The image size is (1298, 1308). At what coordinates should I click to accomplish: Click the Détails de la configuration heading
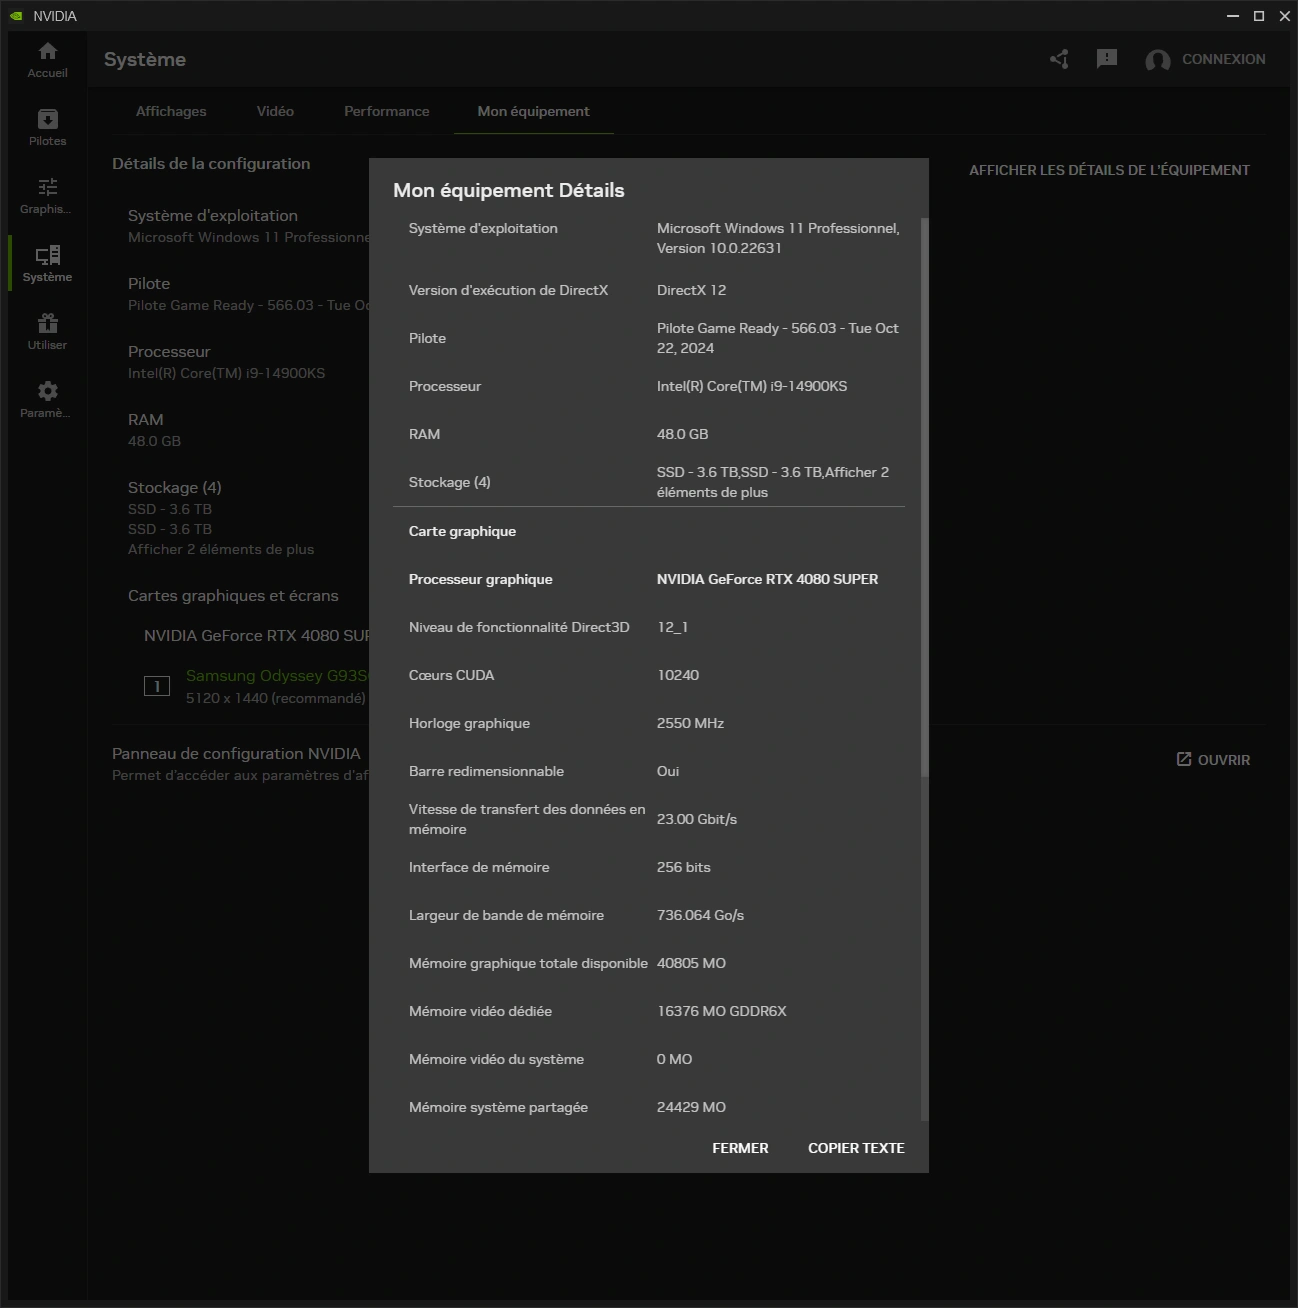click(x=211, y=163)
